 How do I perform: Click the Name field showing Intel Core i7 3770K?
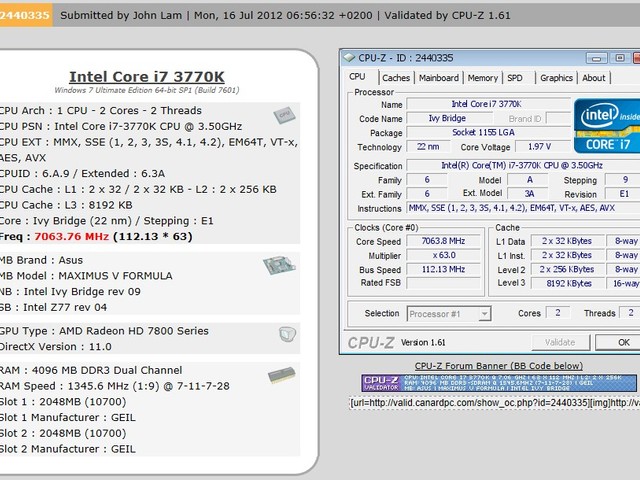coord(489,104)
